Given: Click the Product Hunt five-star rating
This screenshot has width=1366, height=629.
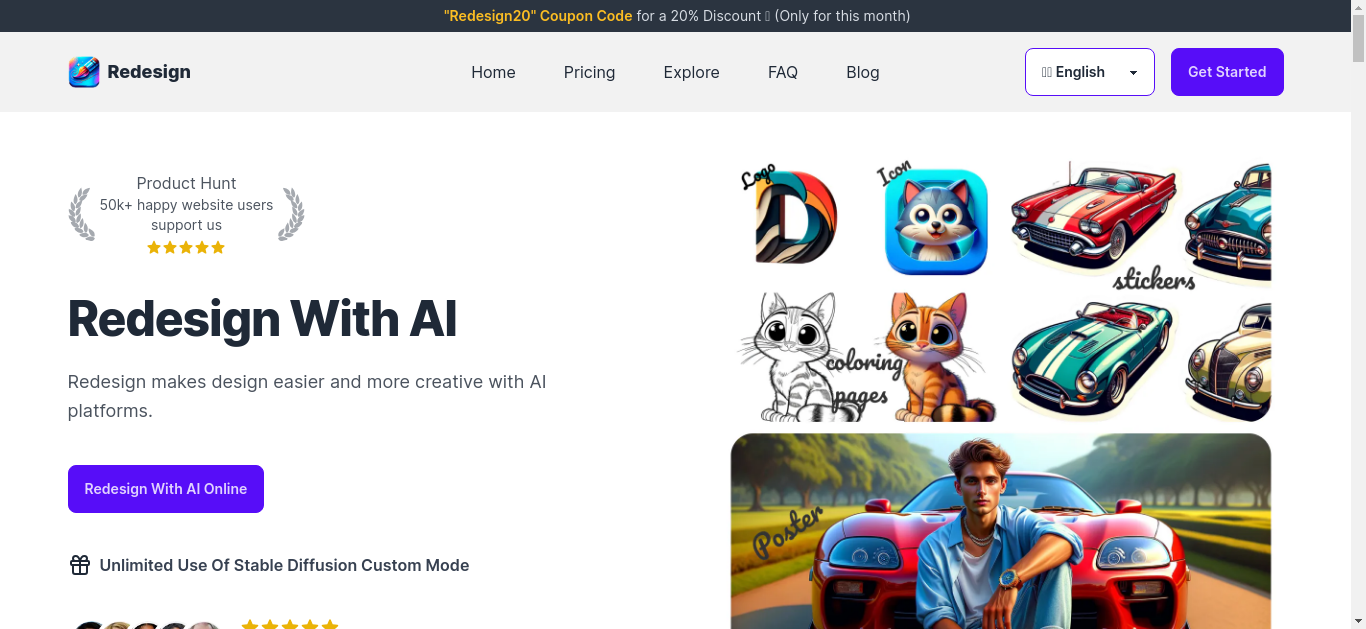Looking at the screenshot, I should pyautogui.click(x=186, y=247).
